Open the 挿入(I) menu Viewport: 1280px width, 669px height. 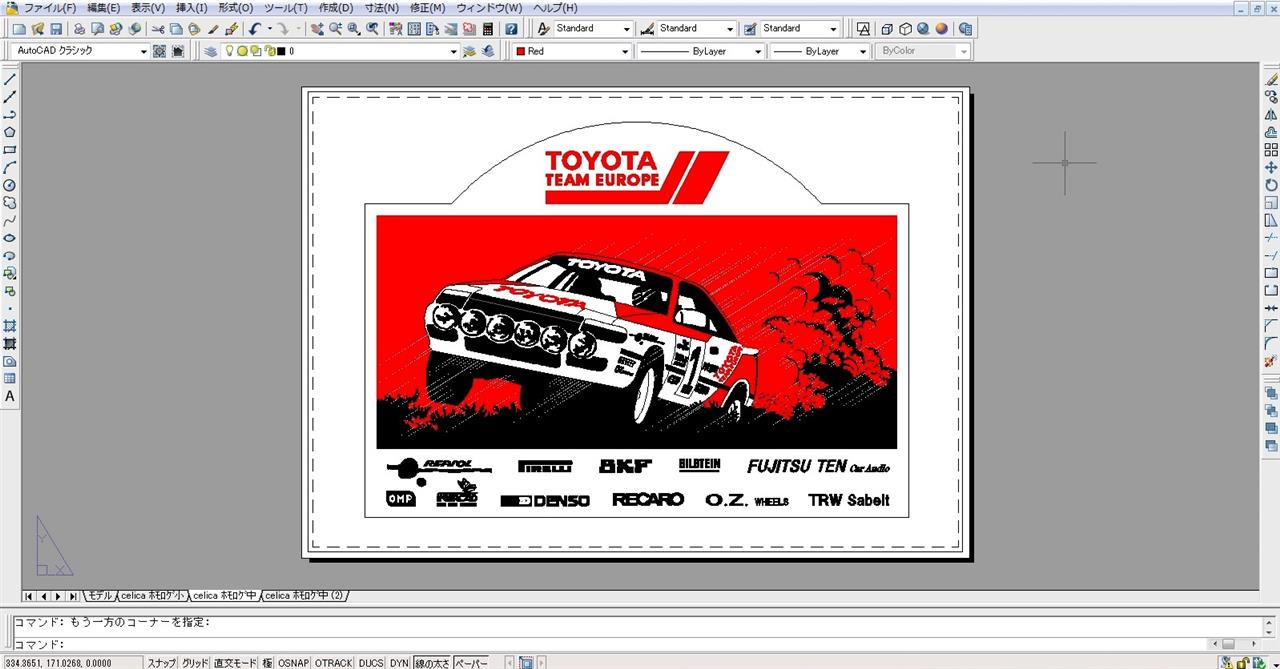click(x=191, y=8)
